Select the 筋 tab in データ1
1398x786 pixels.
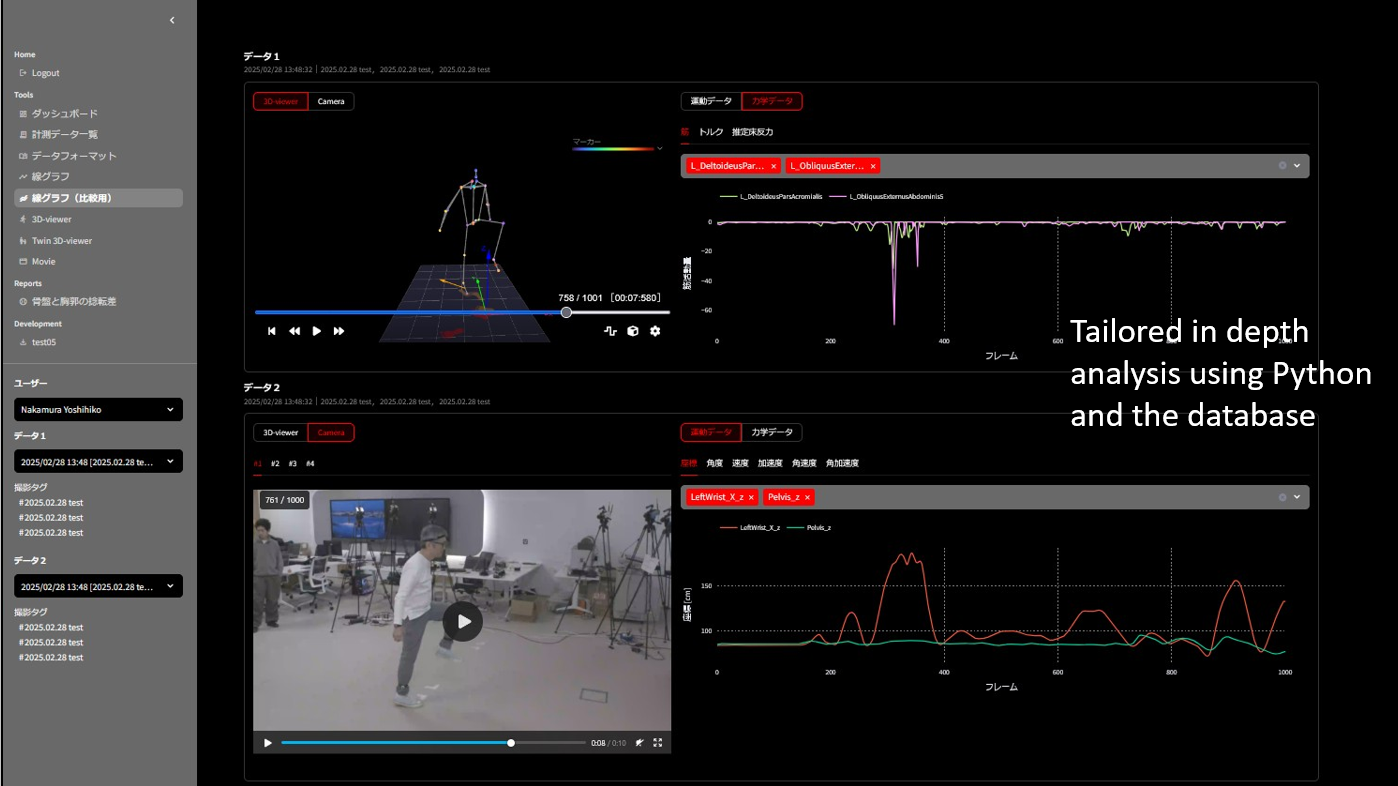click(685, 132)
